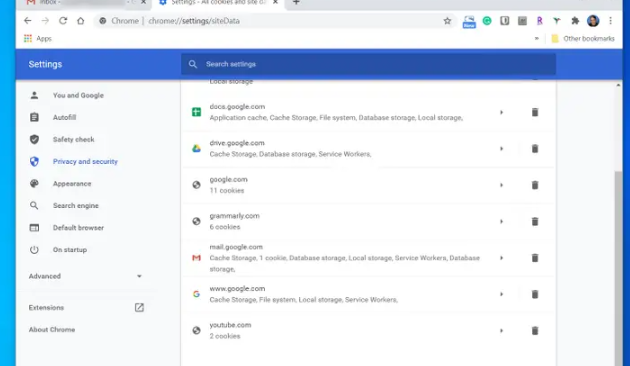Close the Gmail Inbox tab
Screen dimensions: 630x366
point(143,2)
